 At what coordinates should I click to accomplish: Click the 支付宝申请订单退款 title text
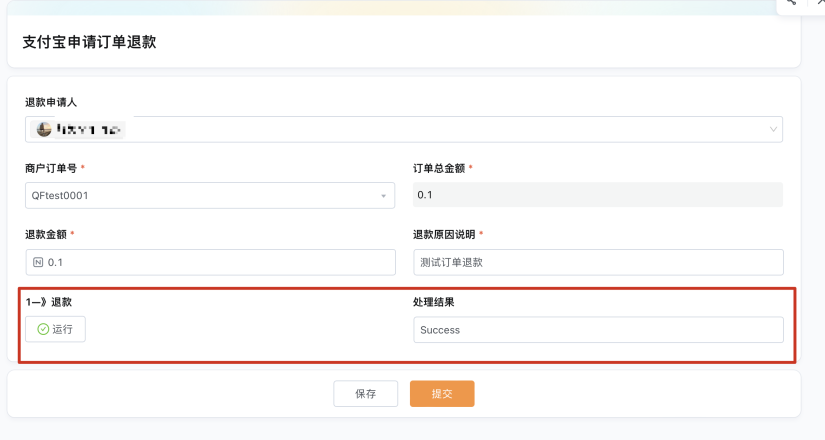pyautogui.click(x=89, y=42)
